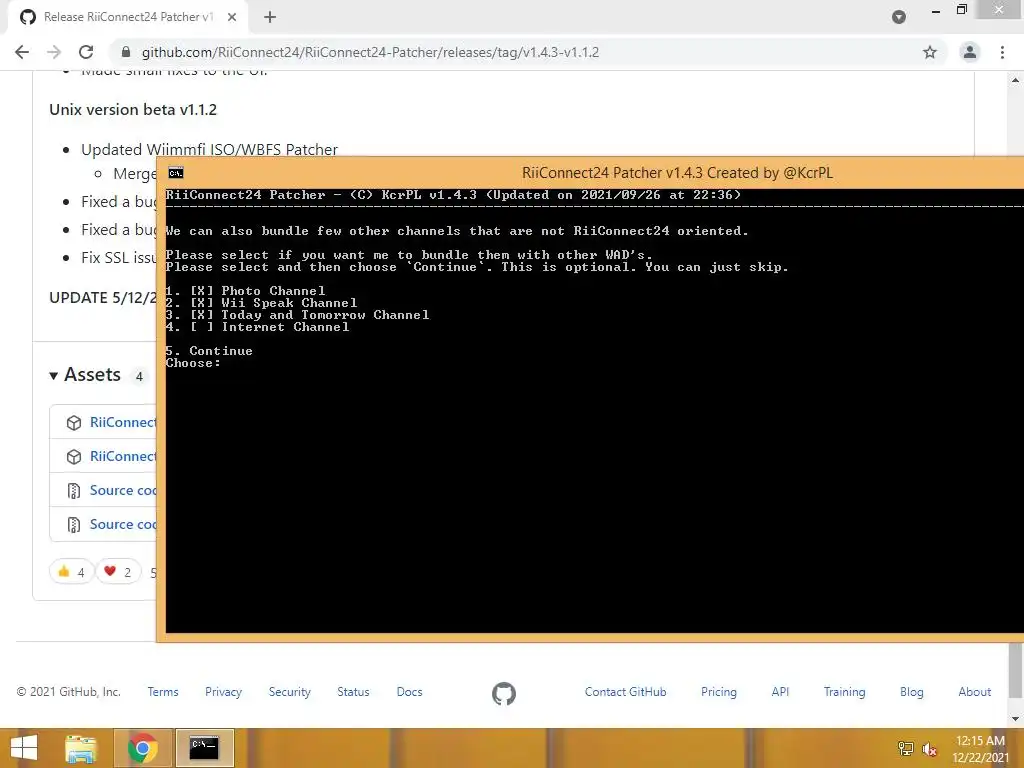Click "3. [X] Today and Tomorrow Channel" line
This screenshot has width=1024, height=768.
tap(297, 315)
